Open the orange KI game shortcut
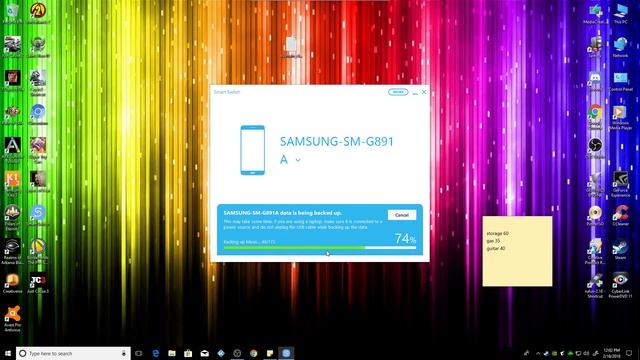Viewport: 640px width, 360px height. (12, 183)
